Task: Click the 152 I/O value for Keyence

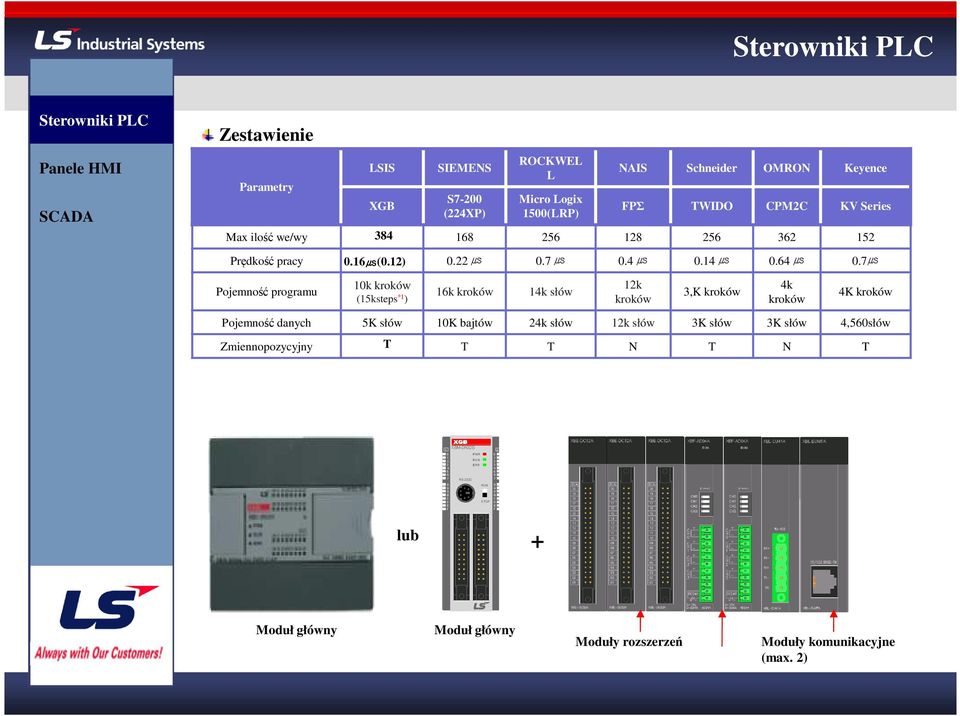Action: (865, 237)
